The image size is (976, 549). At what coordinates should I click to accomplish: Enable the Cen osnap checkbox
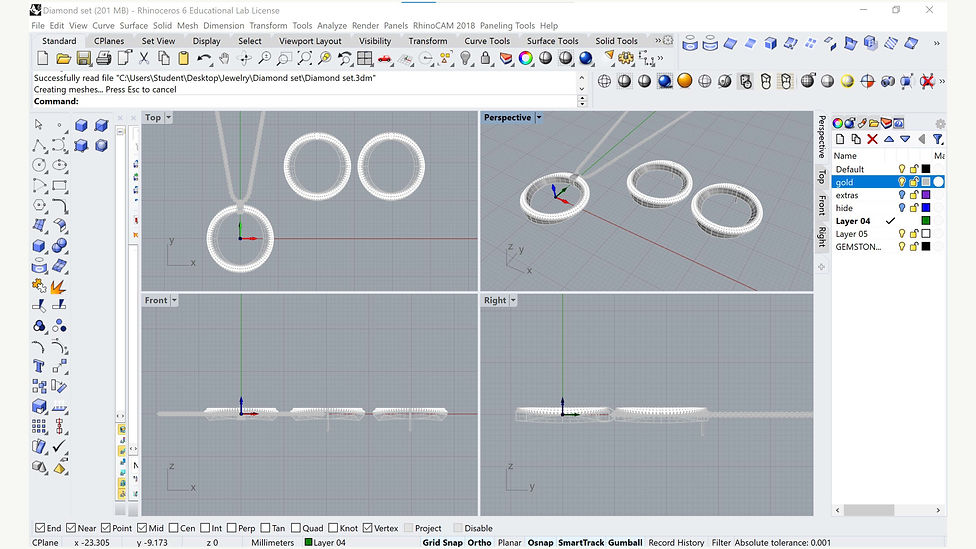coord(174,528)
